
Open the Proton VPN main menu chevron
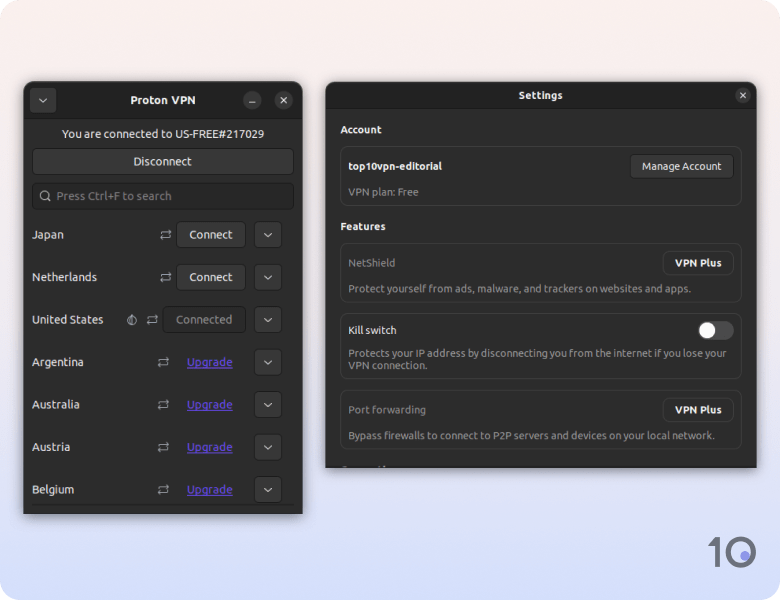tap(43, 100)
